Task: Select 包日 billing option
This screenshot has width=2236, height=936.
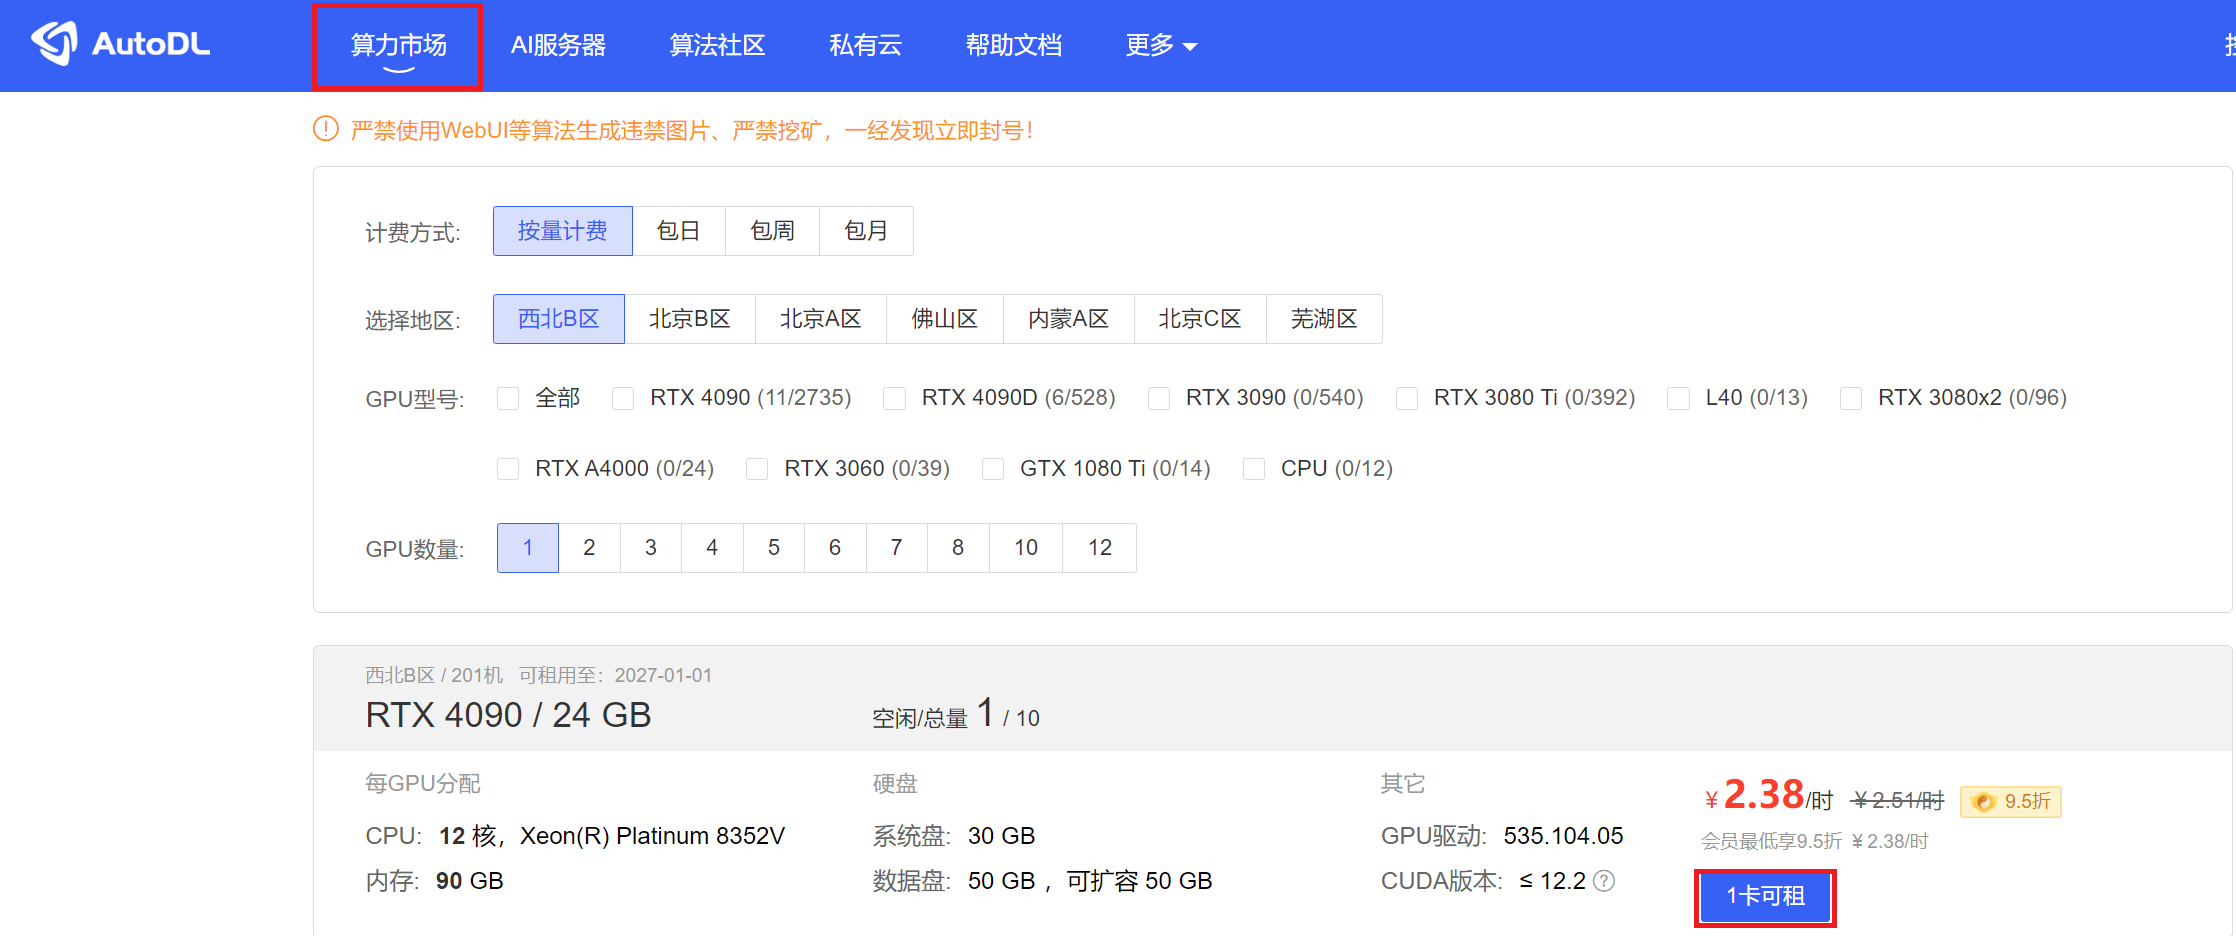Action: 679,231
